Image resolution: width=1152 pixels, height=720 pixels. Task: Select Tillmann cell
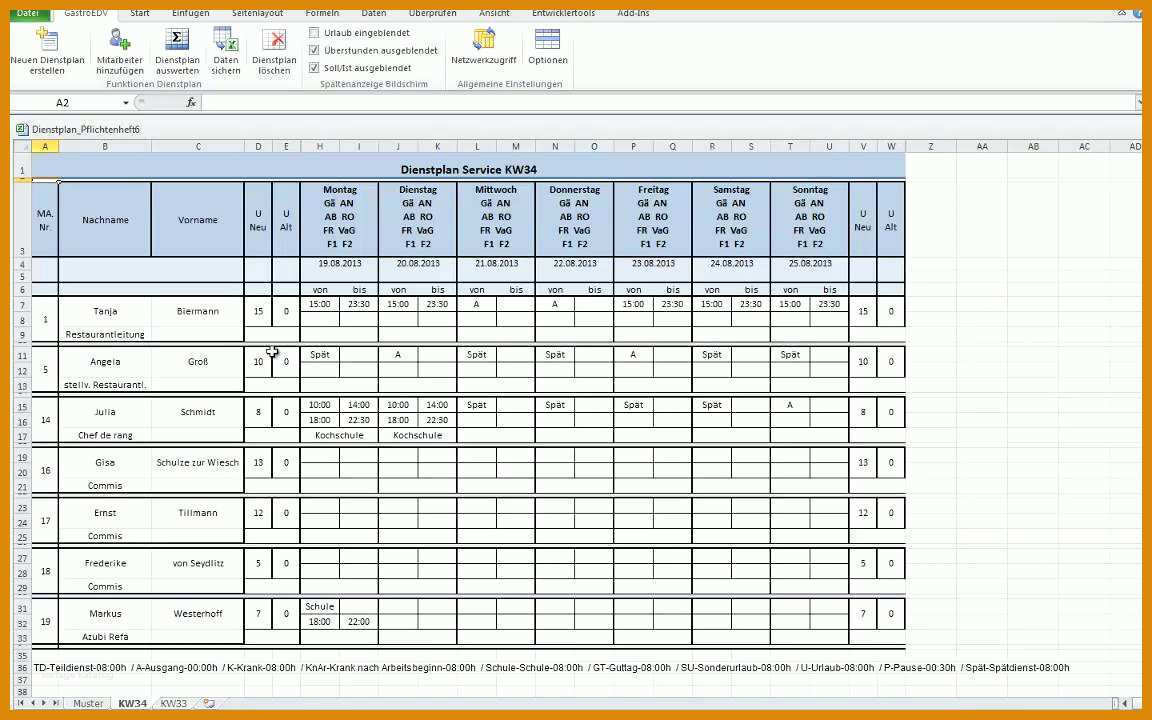point(198,513)
